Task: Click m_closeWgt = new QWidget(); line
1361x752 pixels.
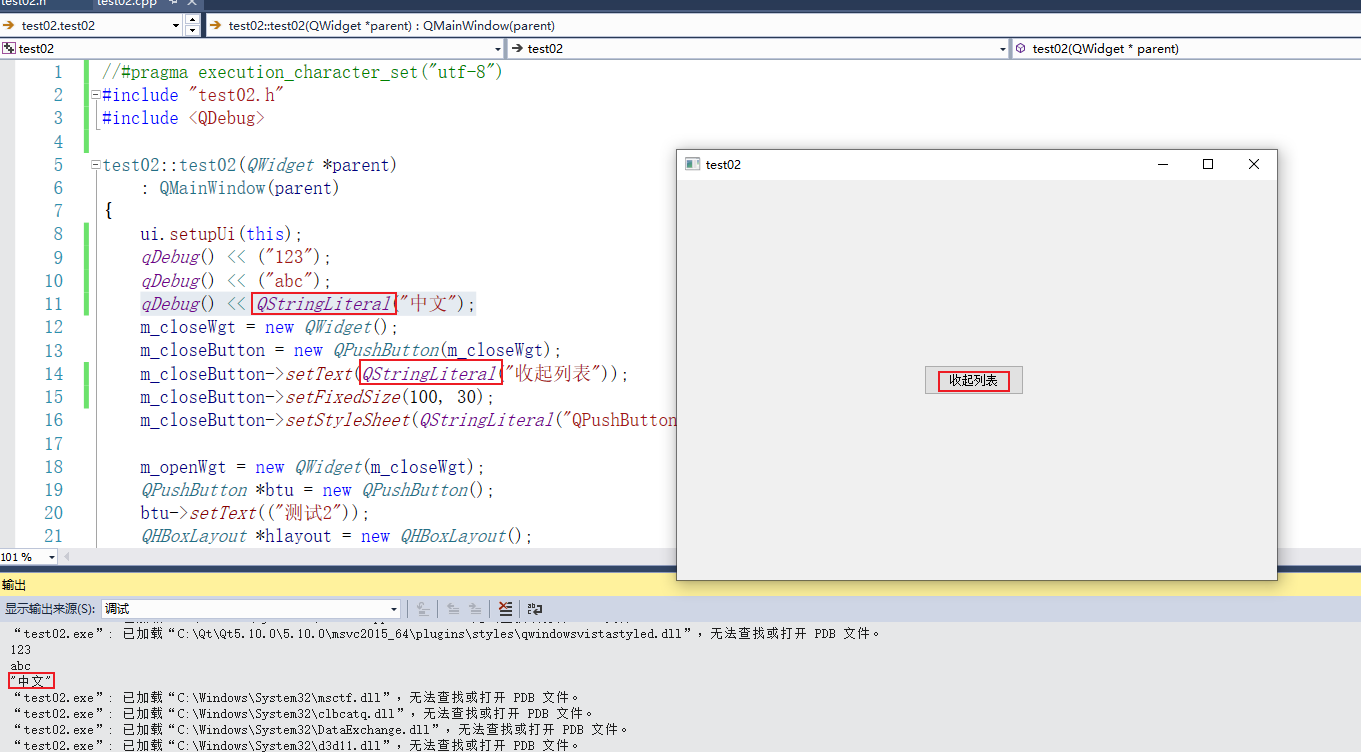Action: (269, 327)
